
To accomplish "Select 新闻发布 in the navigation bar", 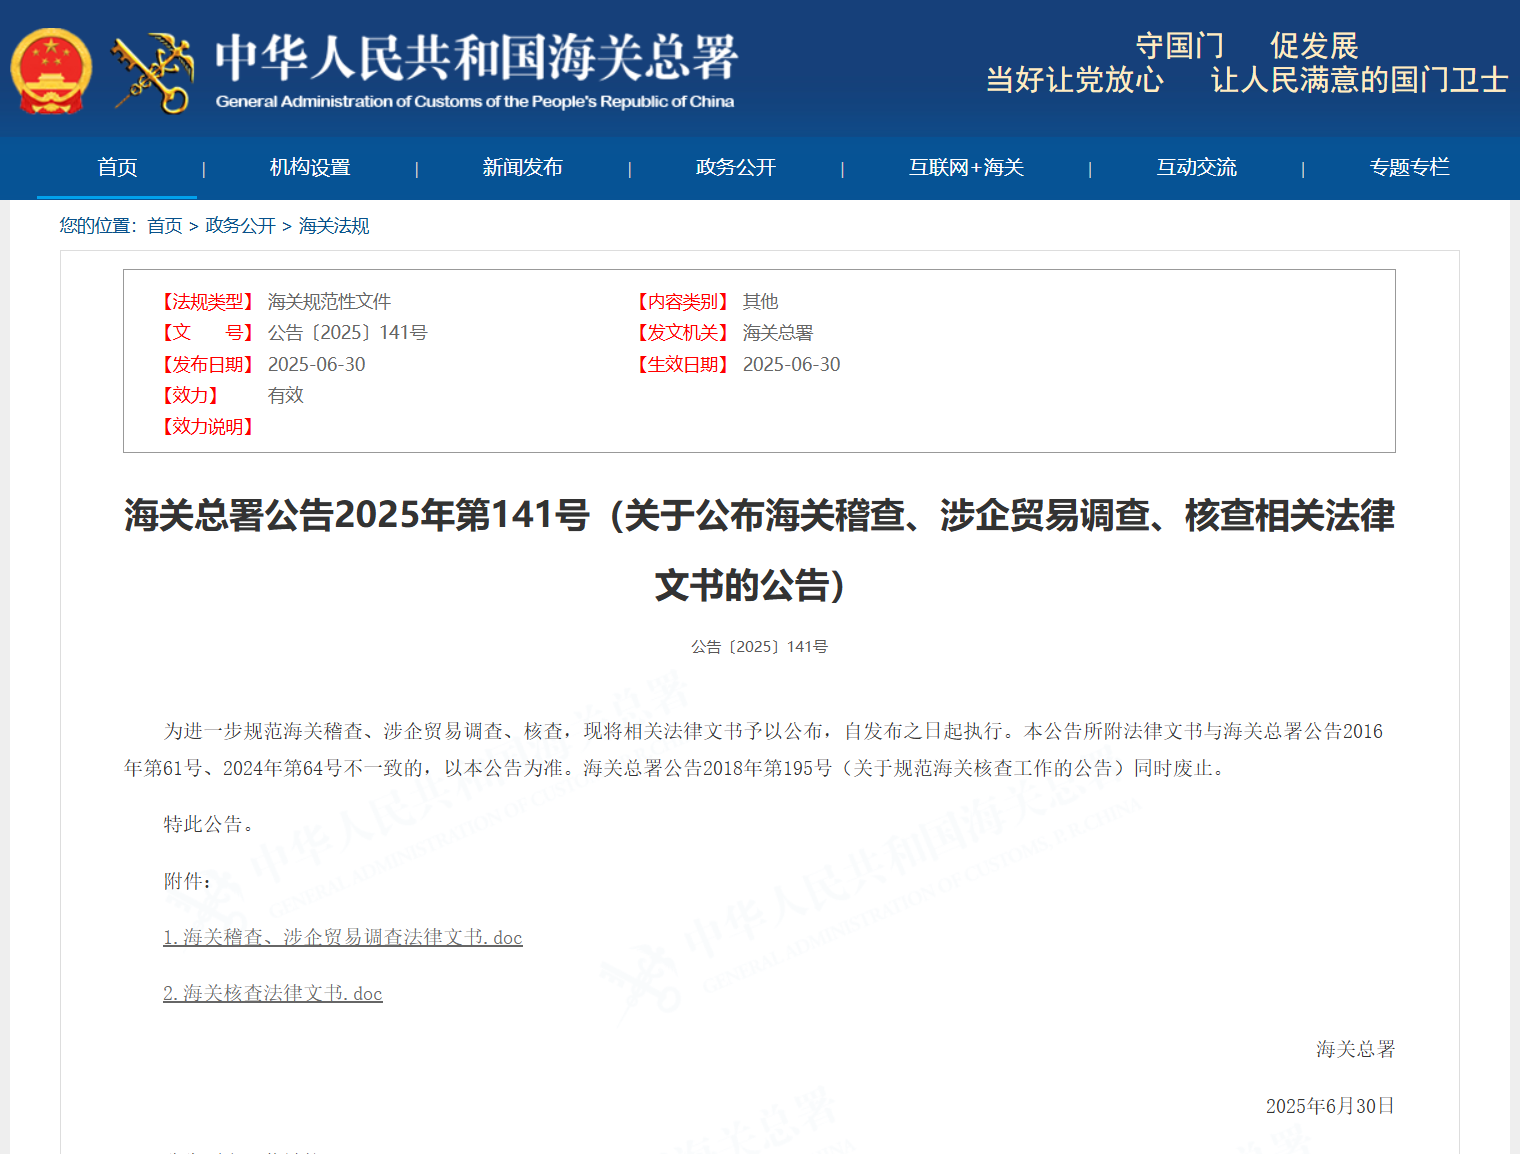I will [x=522, y=168].
